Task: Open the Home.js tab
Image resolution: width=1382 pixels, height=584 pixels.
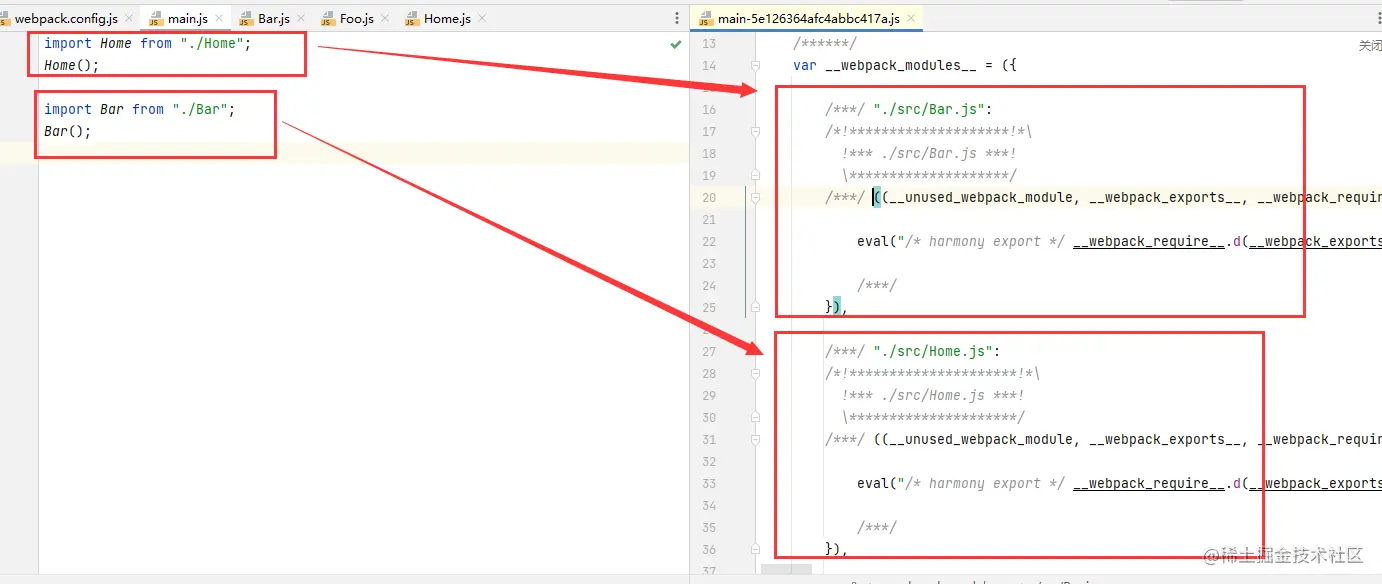Action: point(447,18)
